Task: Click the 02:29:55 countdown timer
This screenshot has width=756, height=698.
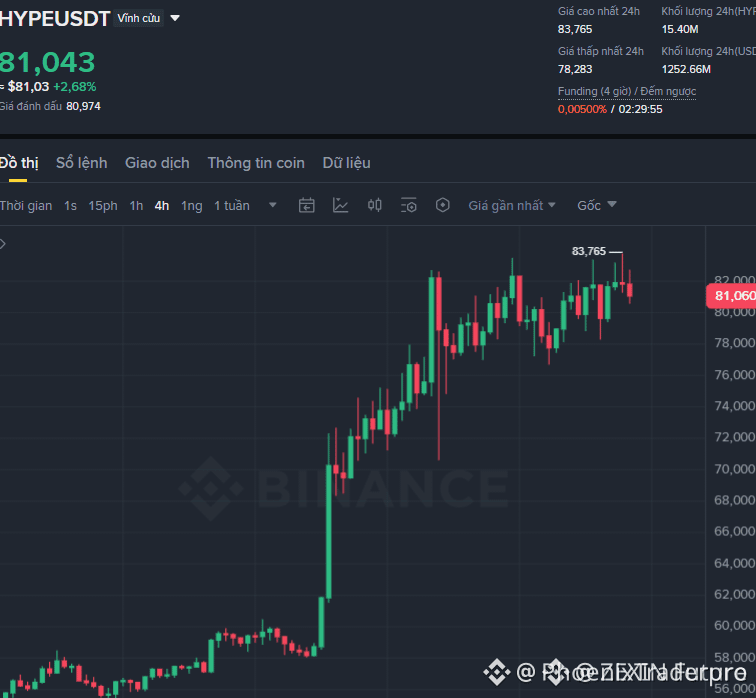Action: tap(640, 109)
